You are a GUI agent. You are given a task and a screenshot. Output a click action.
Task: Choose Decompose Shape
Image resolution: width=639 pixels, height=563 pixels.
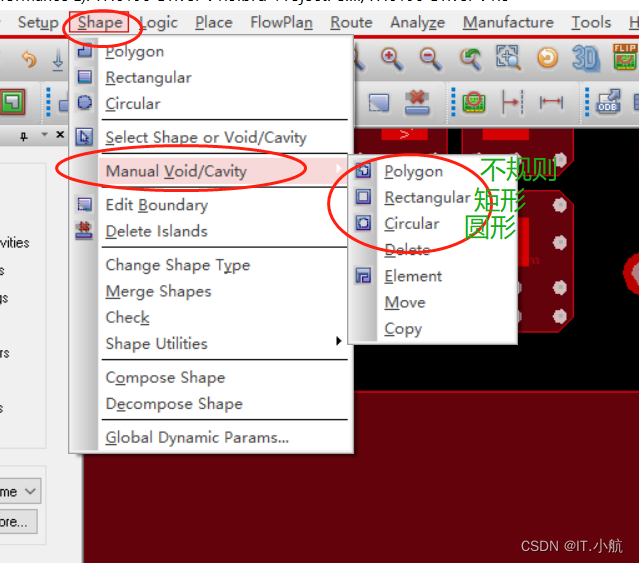click(x=211, y=404)
